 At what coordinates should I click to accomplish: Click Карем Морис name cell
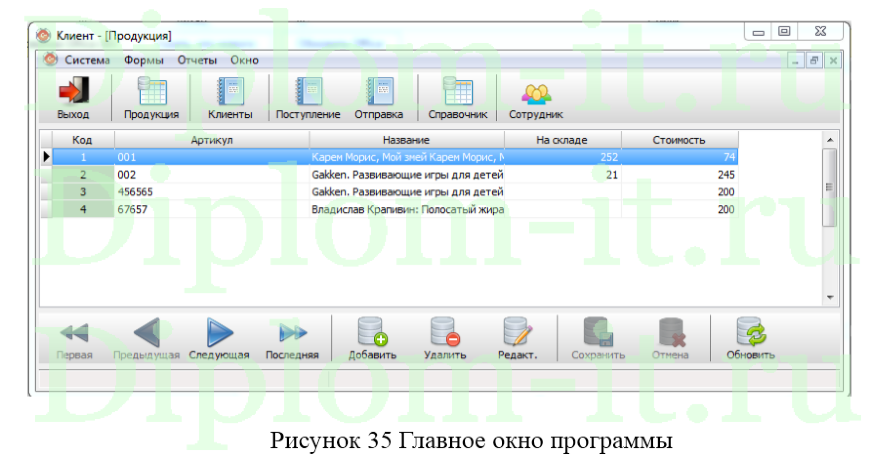tap(407, 157)
